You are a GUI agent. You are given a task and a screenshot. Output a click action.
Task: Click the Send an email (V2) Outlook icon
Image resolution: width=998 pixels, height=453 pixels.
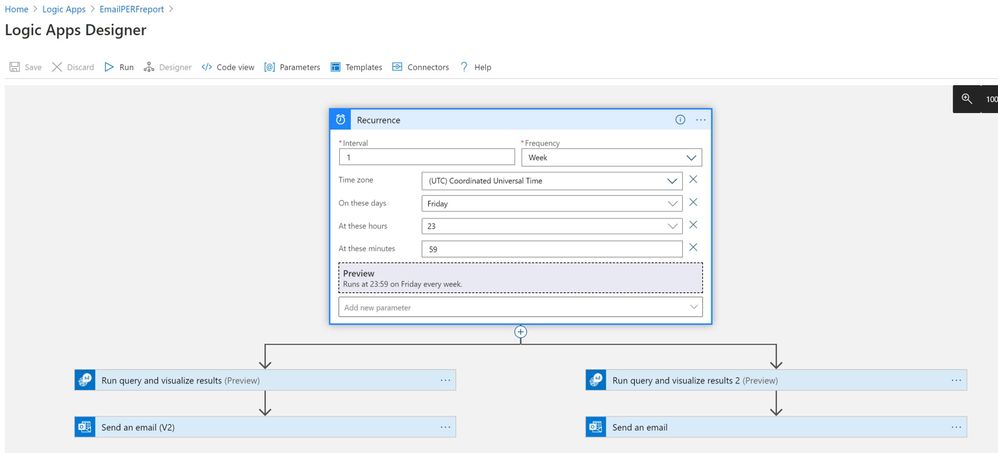pyautogui.click(x=85, y=427)
